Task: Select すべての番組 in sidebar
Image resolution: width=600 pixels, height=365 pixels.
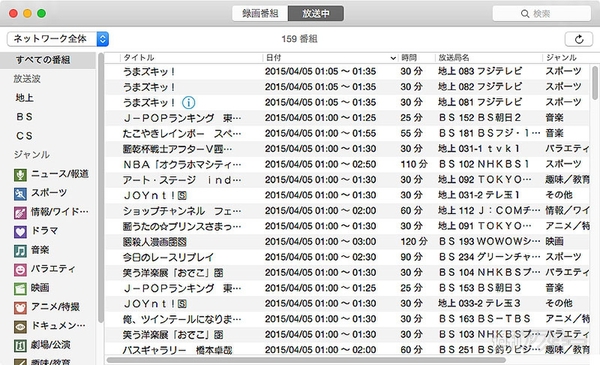Action: [x=47, y=60]
